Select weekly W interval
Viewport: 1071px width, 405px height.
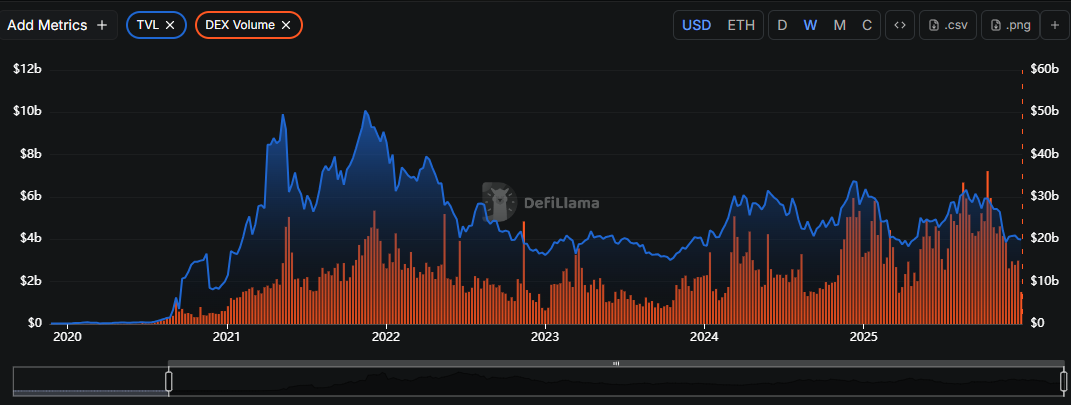point(810,25)
